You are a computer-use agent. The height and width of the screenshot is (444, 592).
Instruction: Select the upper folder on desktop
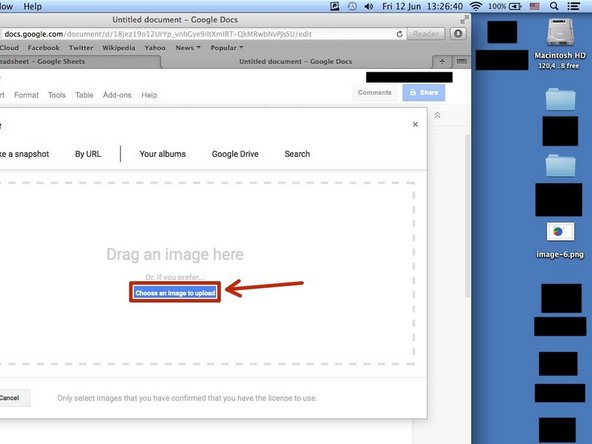[x=560, y=99]
